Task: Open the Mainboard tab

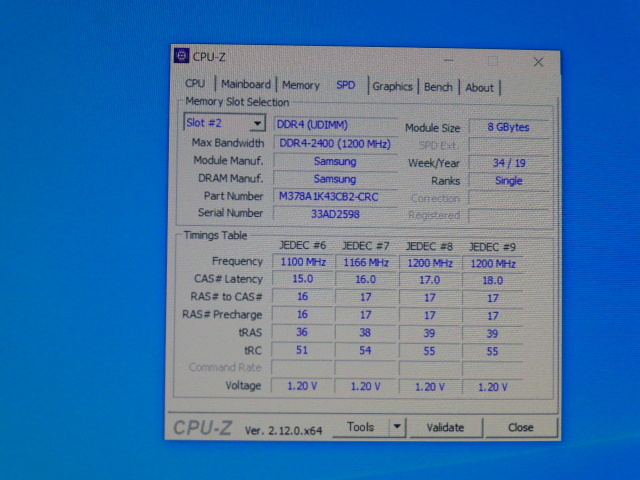Action: pyautogui.click(x=246, y=84)
